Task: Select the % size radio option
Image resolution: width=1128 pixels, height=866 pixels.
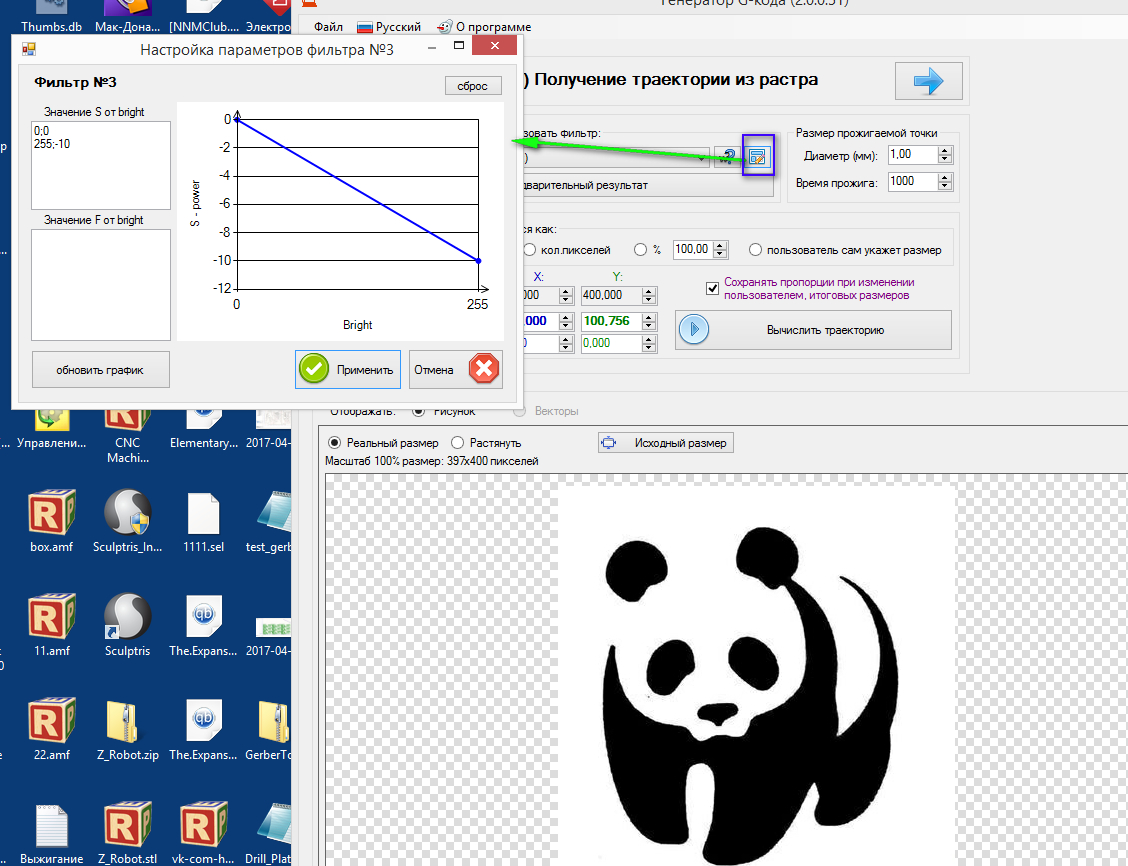Action: [640, 250]
